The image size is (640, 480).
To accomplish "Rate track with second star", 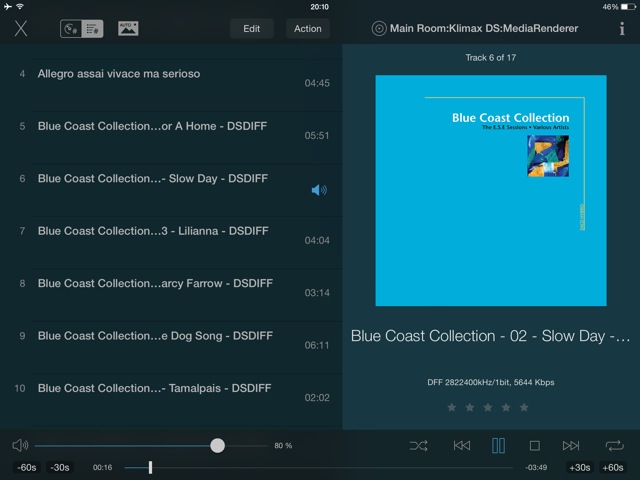I will (x=470, y=407).
